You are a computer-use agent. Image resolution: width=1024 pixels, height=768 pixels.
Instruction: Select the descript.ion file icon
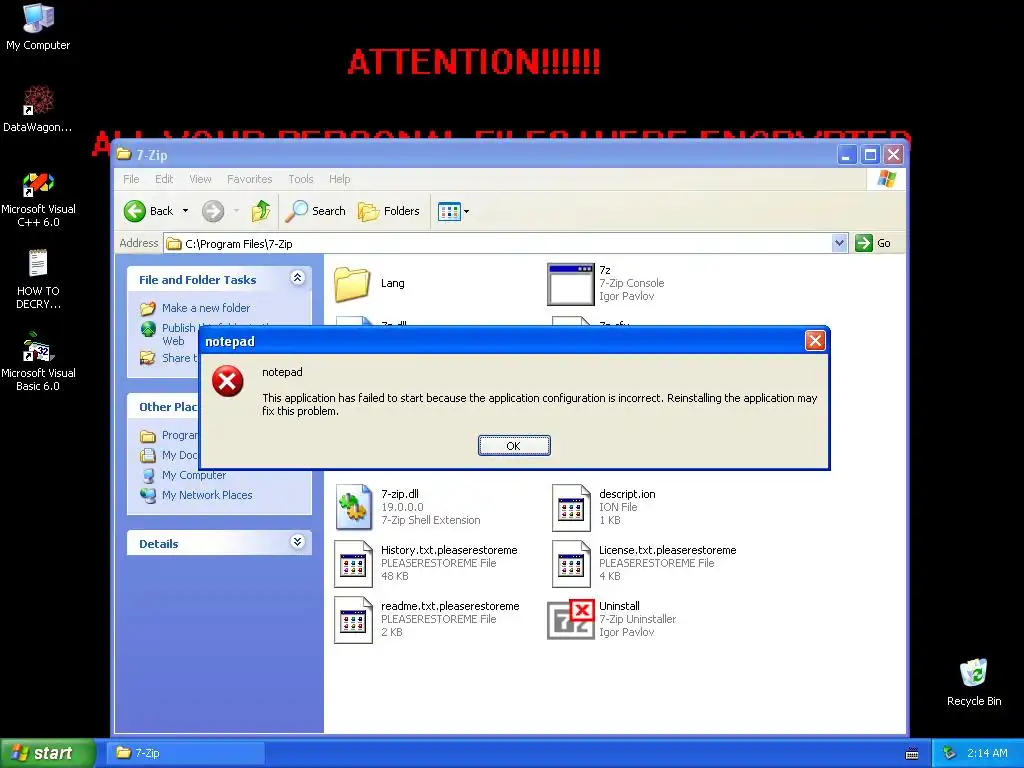pyautogui.click(x=571, y=507)
